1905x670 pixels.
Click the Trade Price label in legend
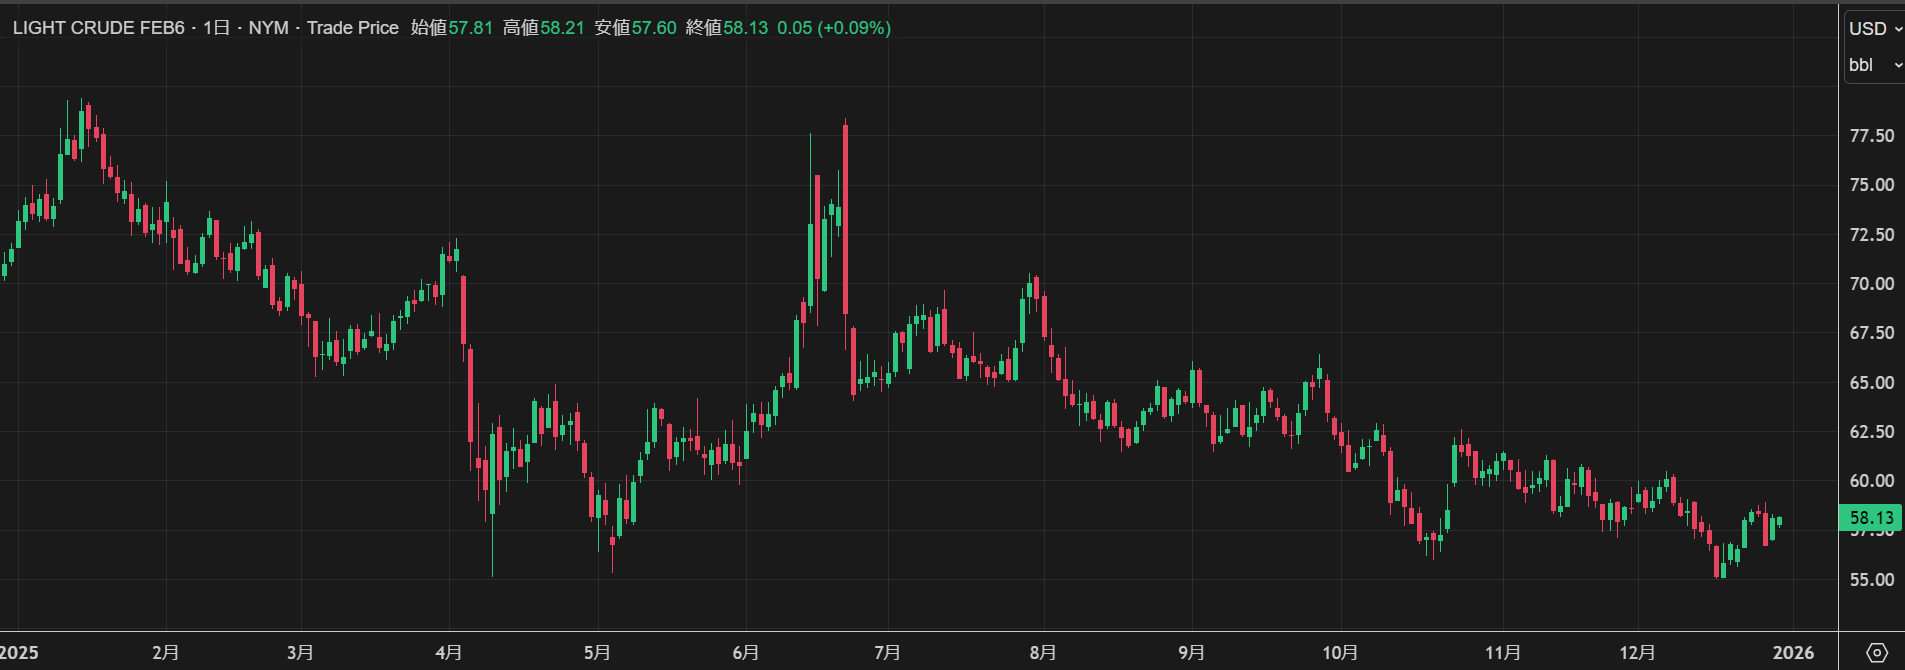click(x=352, y=28)
